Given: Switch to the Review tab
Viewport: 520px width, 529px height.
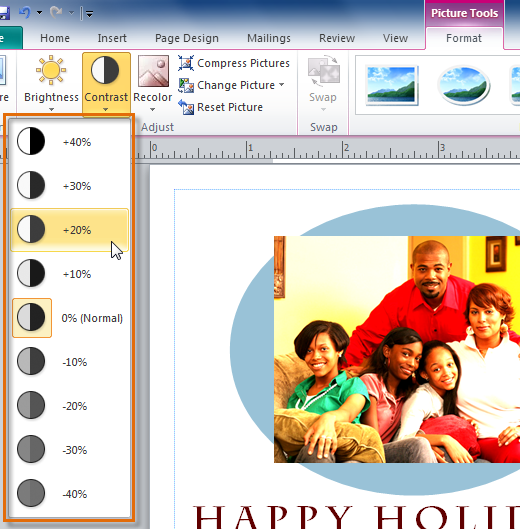Looking at the screenshot, I should (337, 38).
